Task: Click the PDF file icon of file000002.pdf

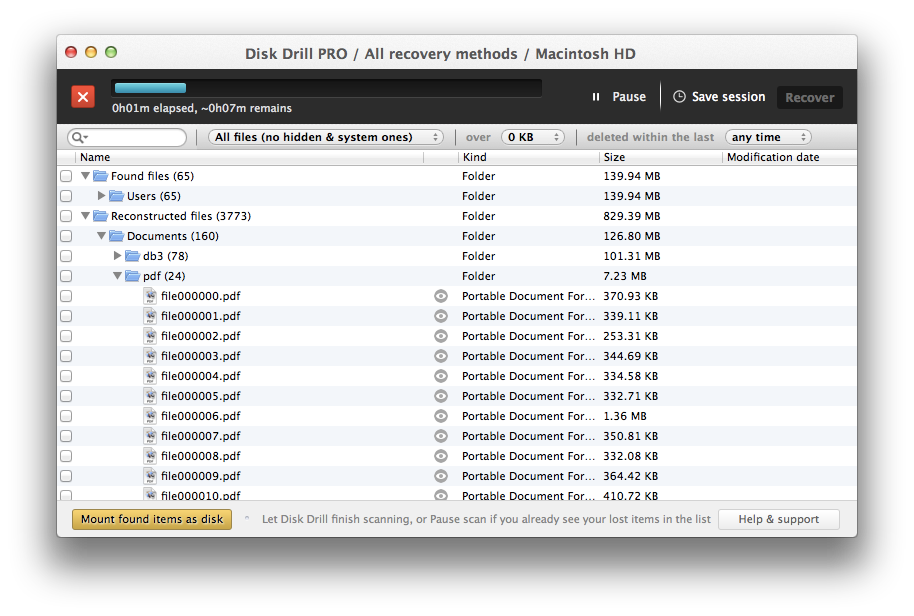Action: pyautogui.click(x=150, y=336)
